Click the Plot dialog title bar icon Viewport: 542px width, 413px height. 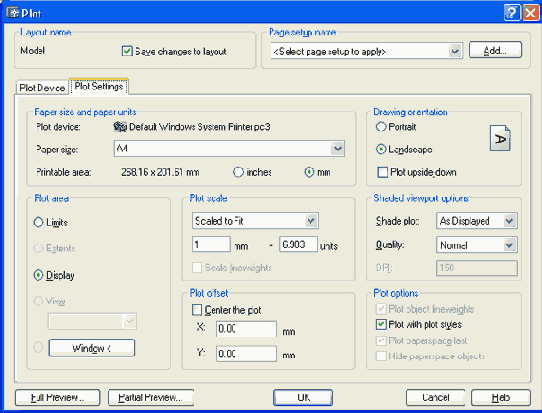point(13,13)
